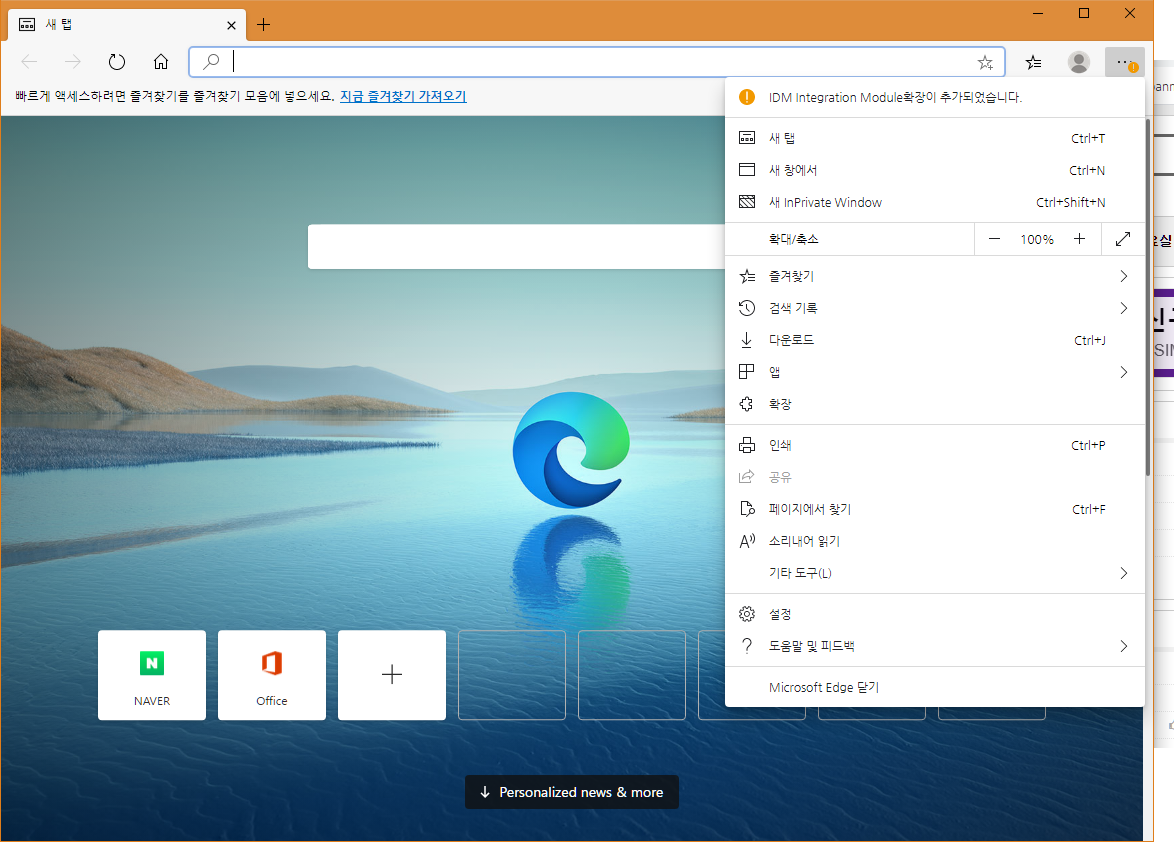Open the user profile avatar

click(x=1079, y=62)
